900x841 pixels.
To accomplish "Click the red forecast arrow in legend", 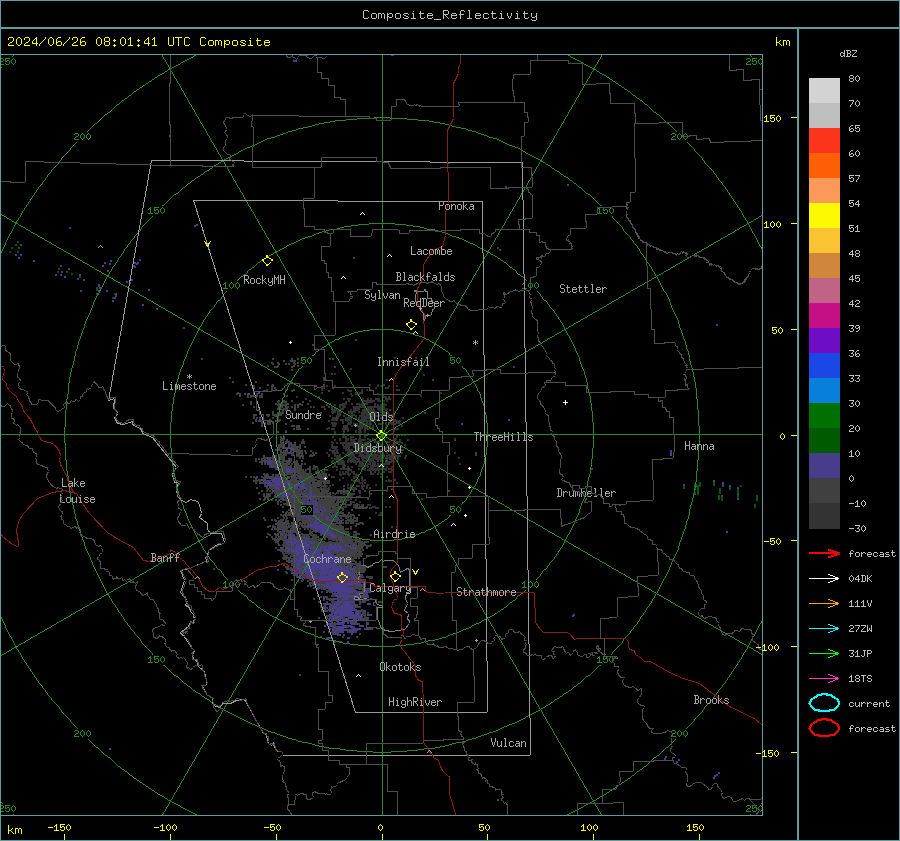I will [824, 553].
